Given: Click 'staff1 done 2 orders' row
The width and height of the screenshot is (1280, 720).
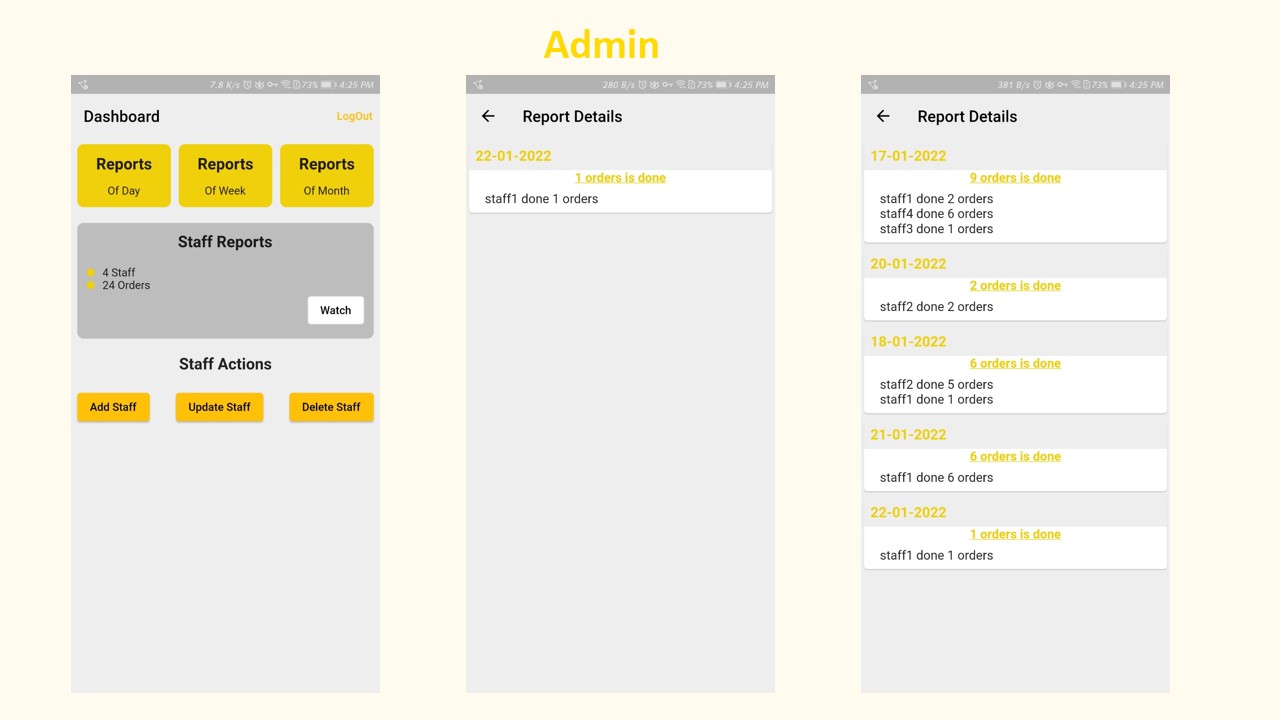Looking at the screenshot, I should pos(937,199).
